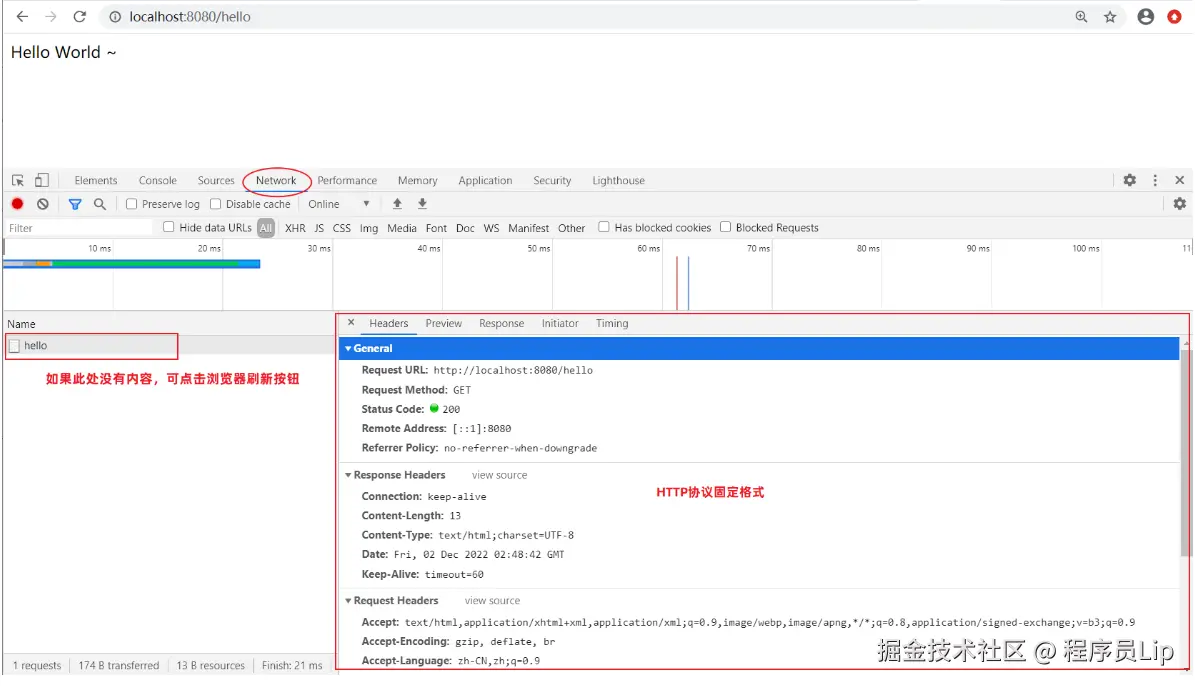Open the Lighthouse tab
This screenshot has height=686, width=1195.
(618, 181)
